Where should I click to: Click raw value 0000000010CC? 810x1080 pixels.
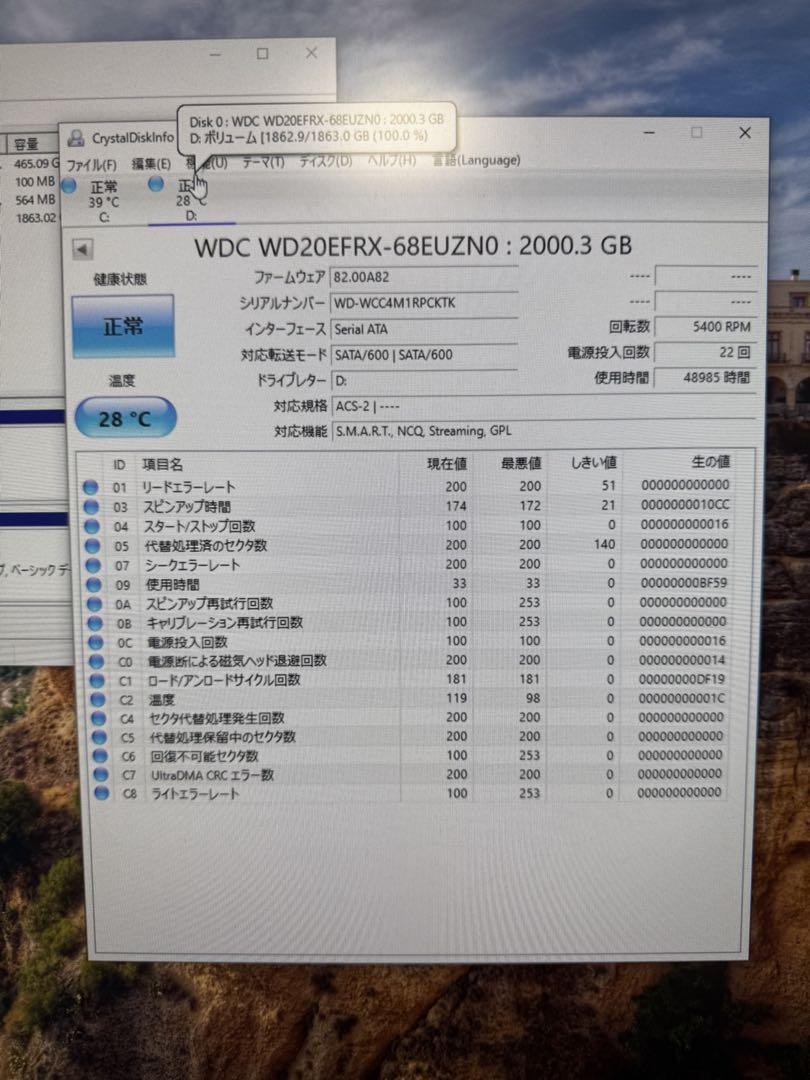click(685, 504)
